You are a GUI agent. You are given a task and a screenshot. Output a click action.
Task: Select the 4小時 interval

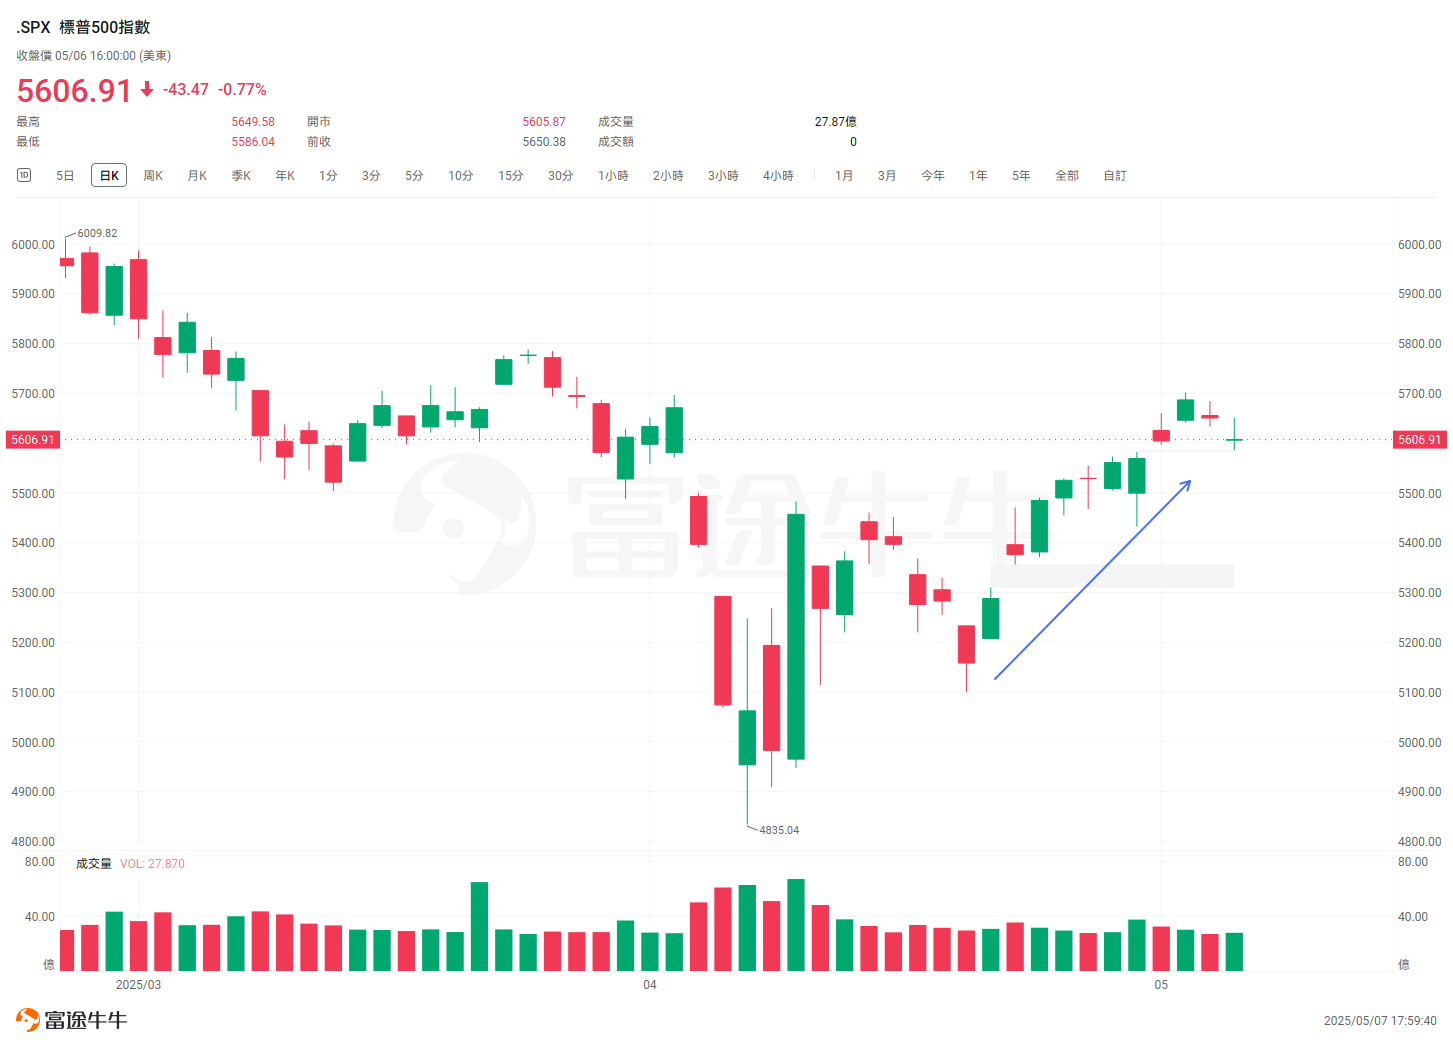click(778, 176)
